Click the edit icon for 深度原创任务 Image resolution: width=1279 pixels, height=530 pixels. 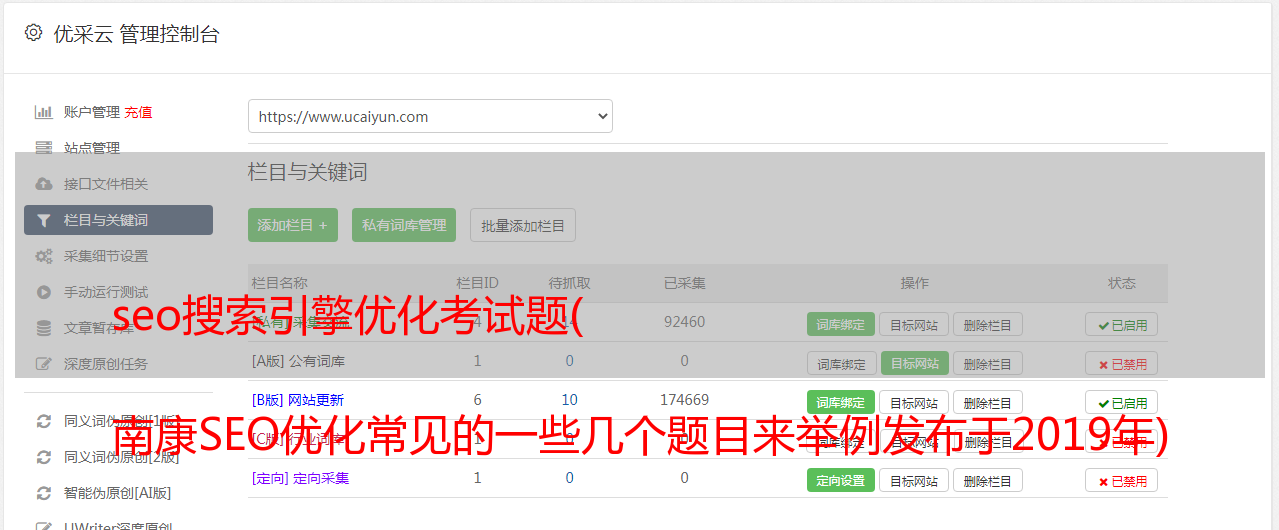coord(44,364)
